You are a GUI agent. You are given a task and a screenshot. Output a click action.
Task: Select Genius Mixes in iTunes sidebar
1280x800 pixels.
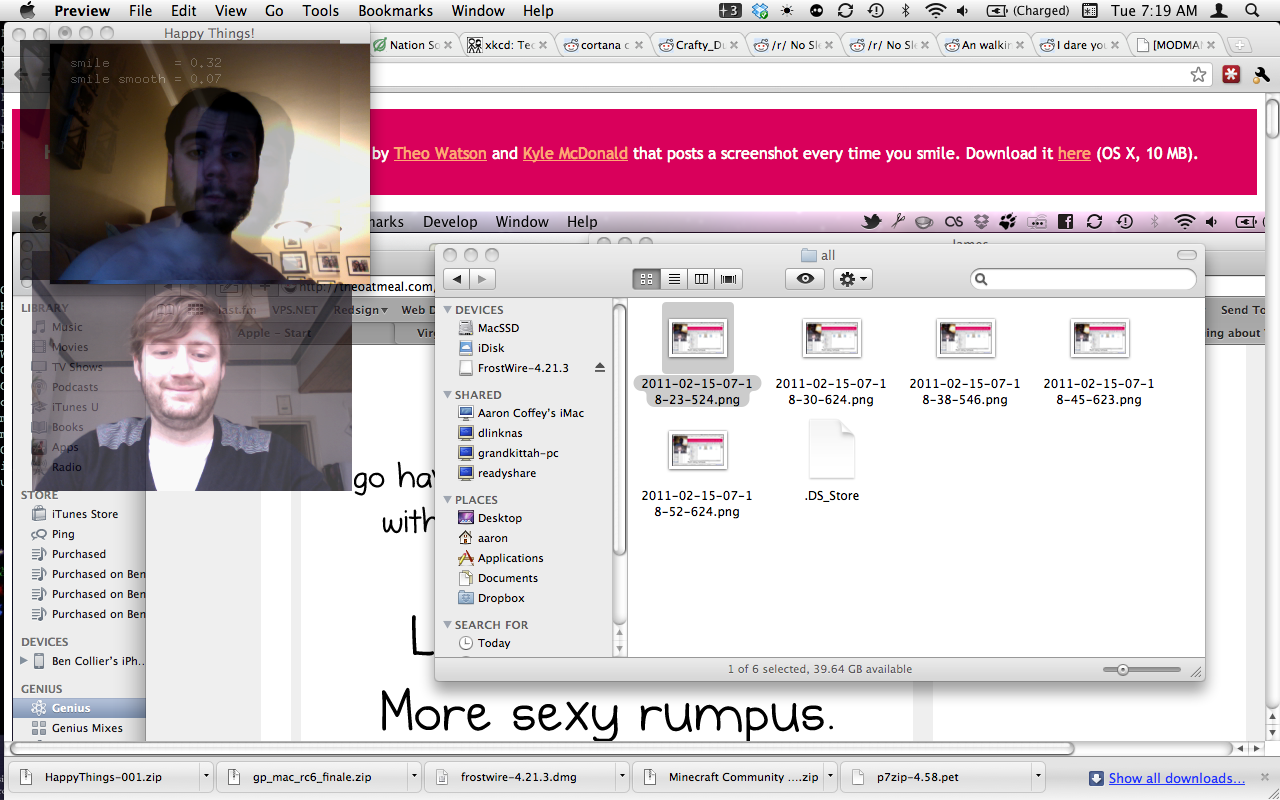pos(87,728)
